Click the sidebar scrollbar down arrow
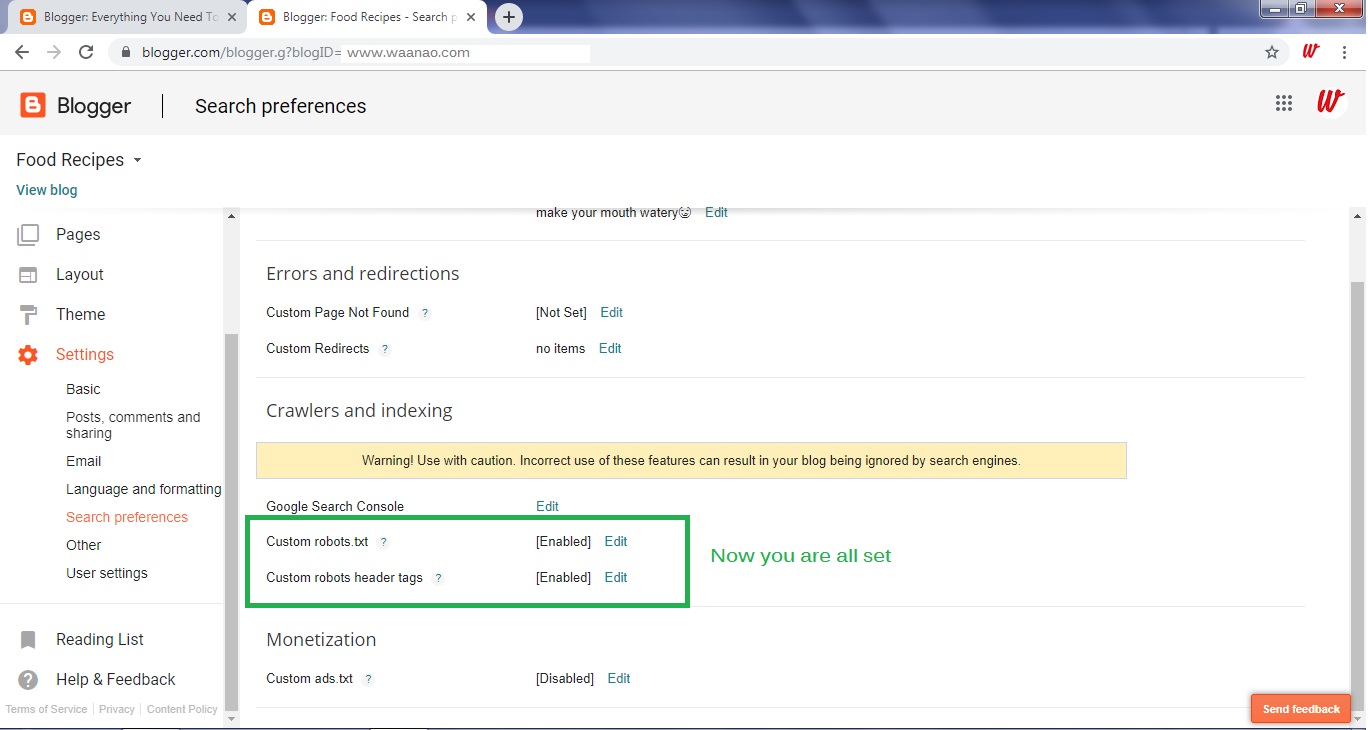This screenshot has width=1368, height=730. 231,719
